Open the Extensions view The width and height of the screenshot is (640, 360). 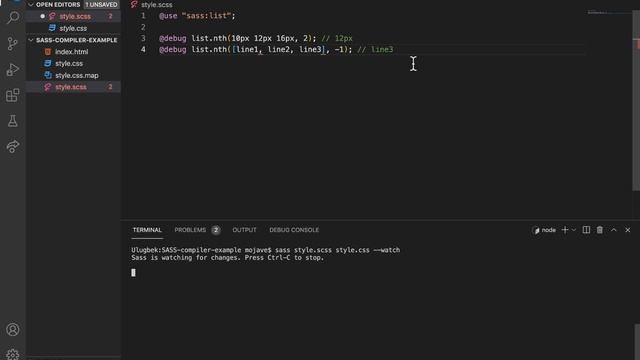(13, 95)
